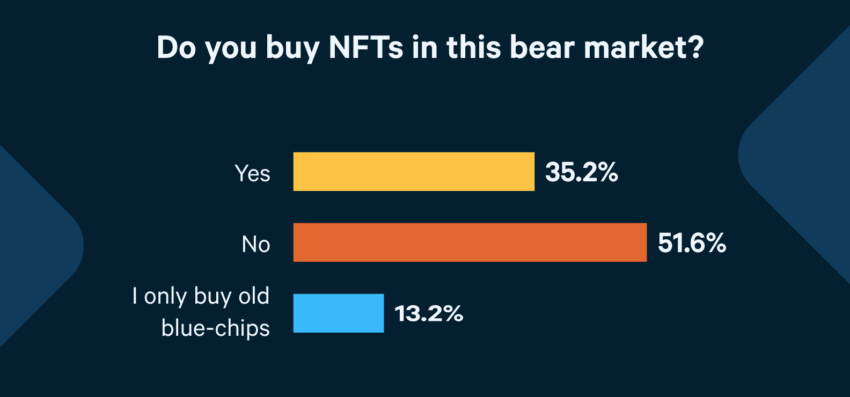Click the chart title about bear market

click(x=430, y=49)
